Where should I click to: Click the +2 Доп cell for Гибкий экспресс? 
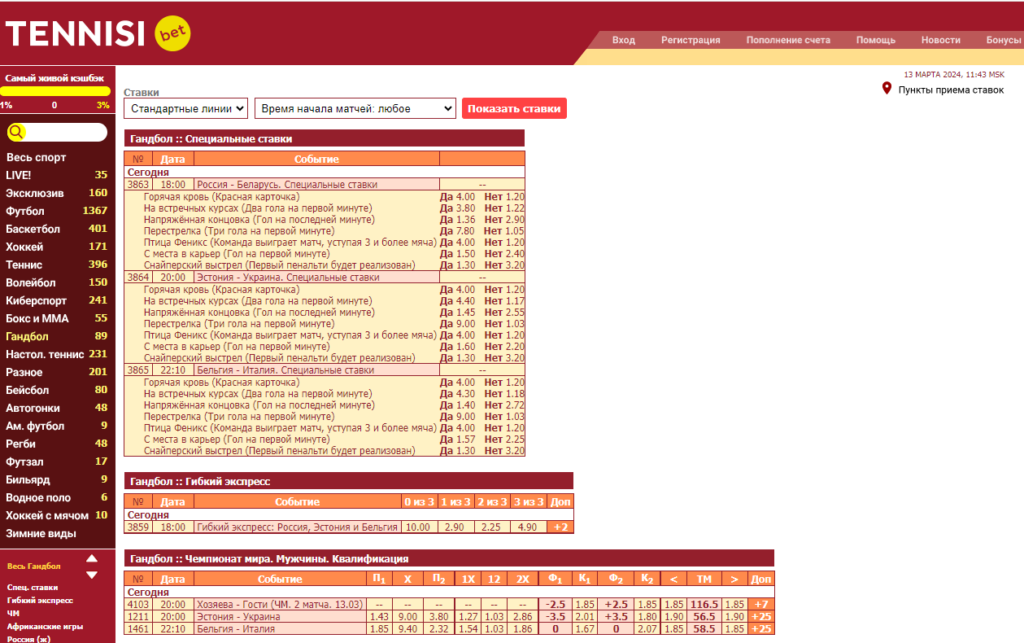click(560, 527)
